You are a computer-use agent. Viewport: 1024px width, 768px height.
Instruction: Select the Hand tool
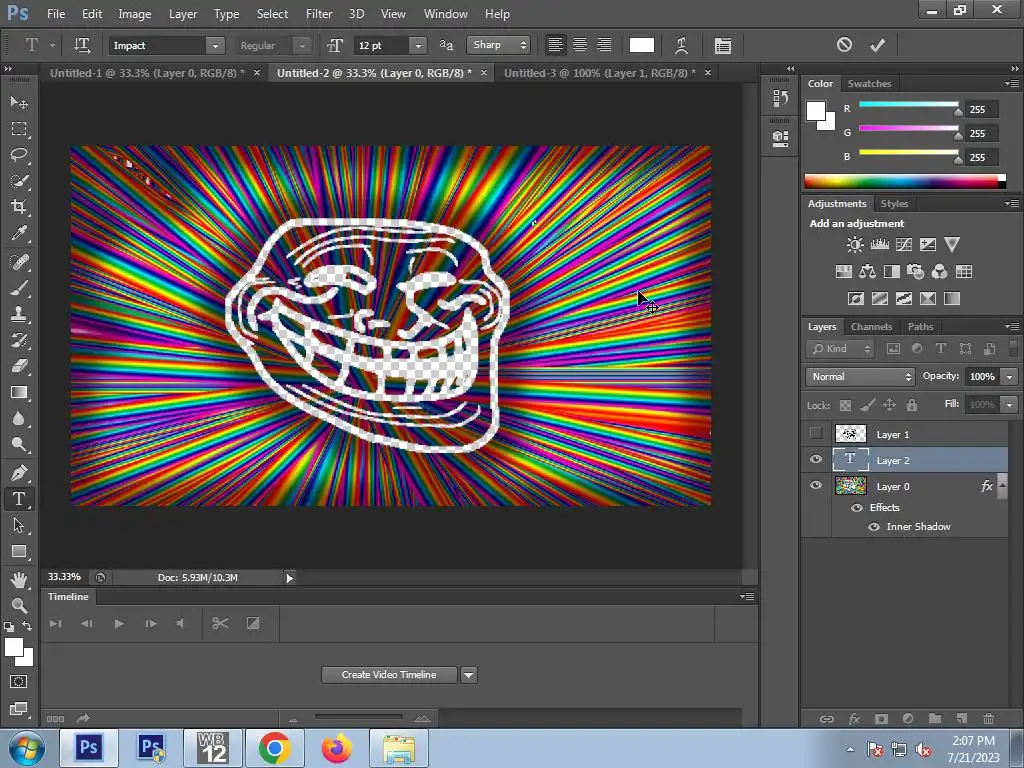click(x=19, y=580)
